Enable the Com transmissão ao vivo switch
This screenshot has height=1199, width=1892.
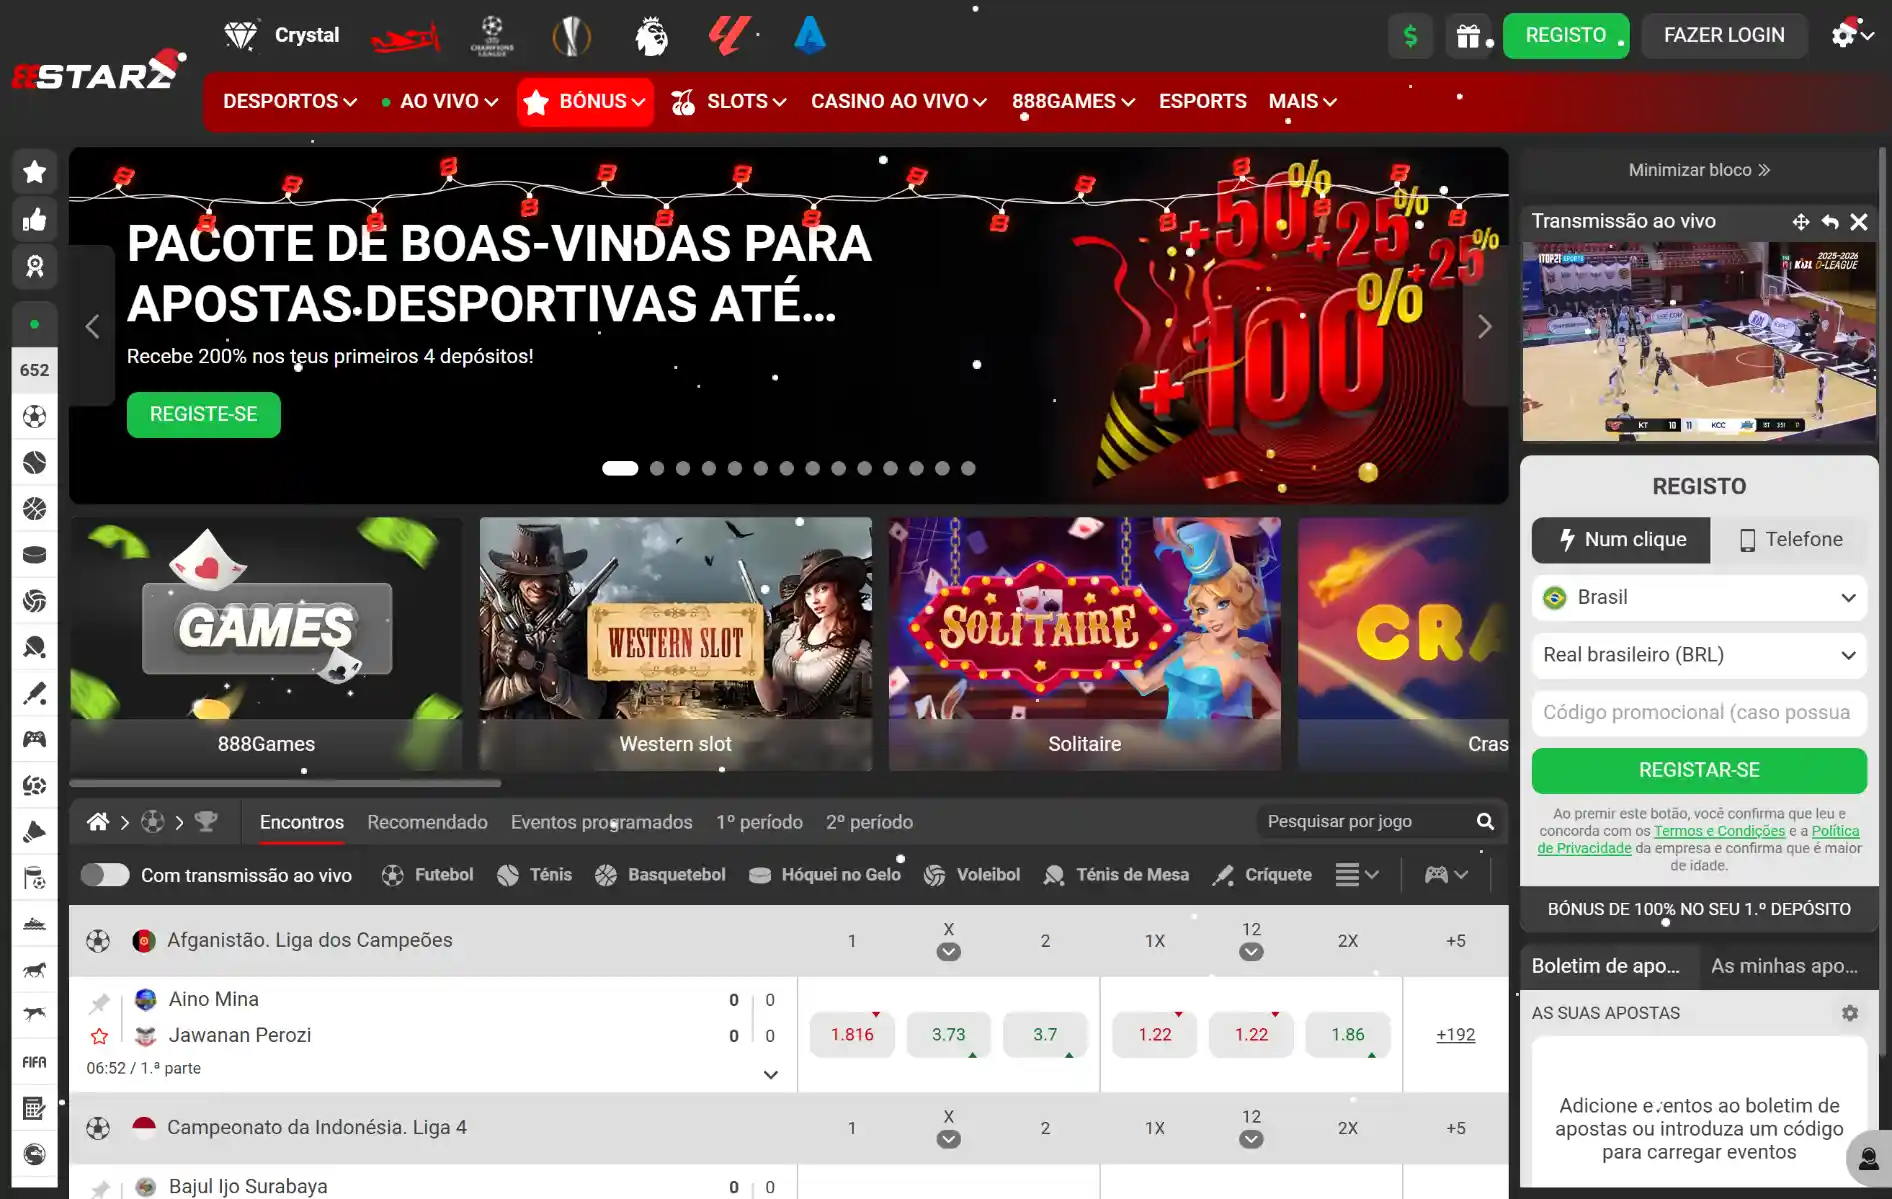click(105, 874)
